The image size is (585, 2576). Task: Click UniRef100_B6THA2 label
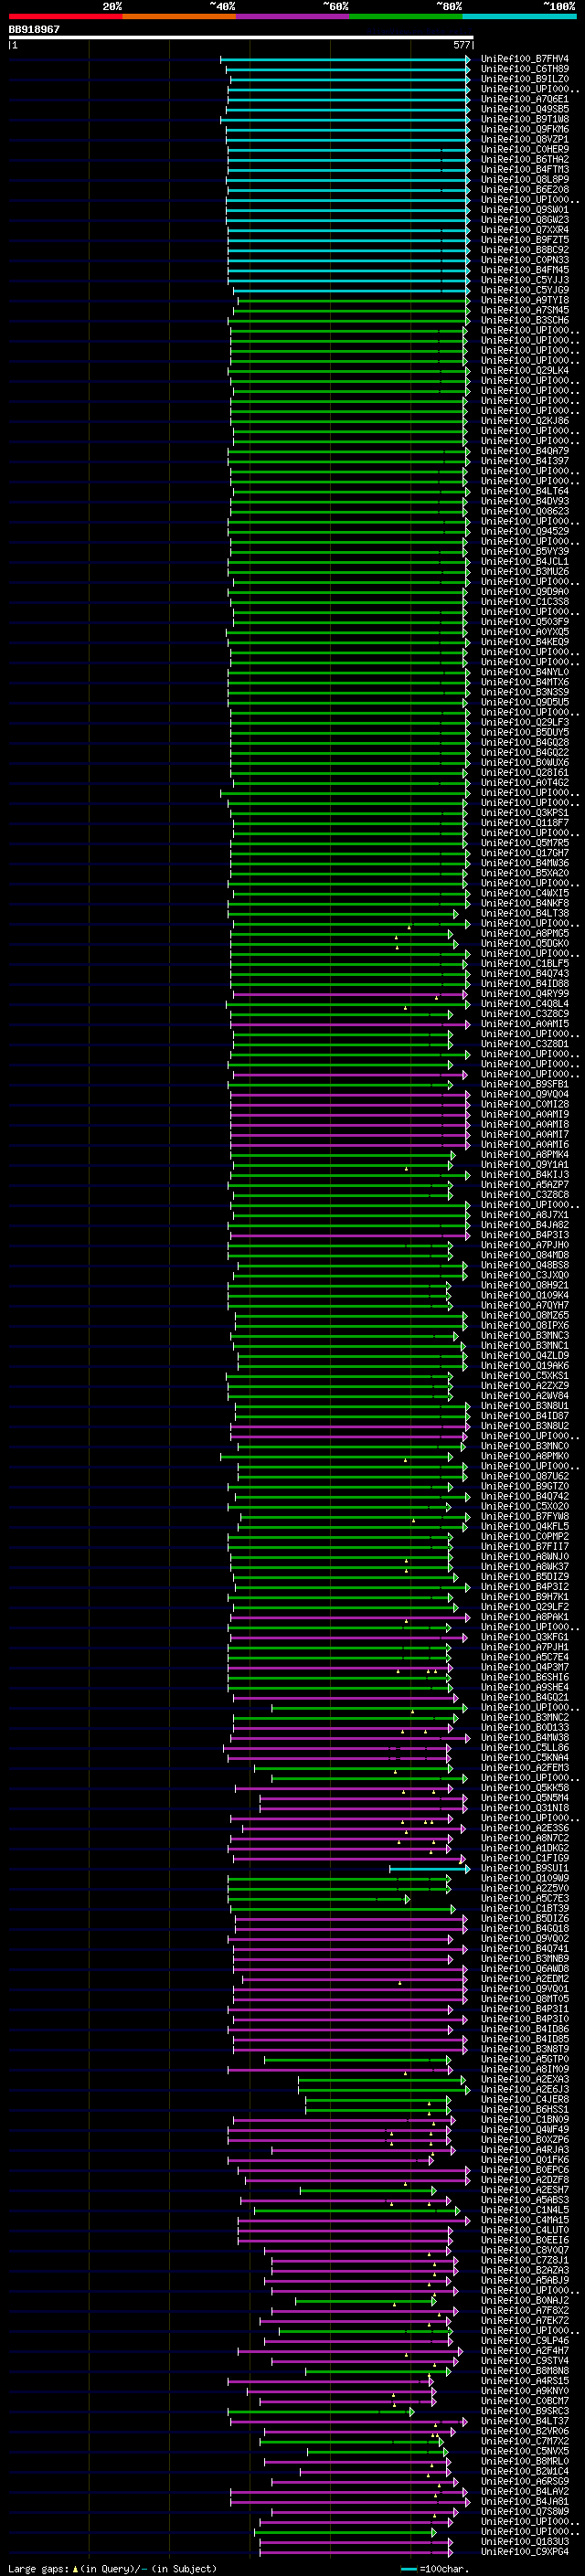[x=525, y=159]
